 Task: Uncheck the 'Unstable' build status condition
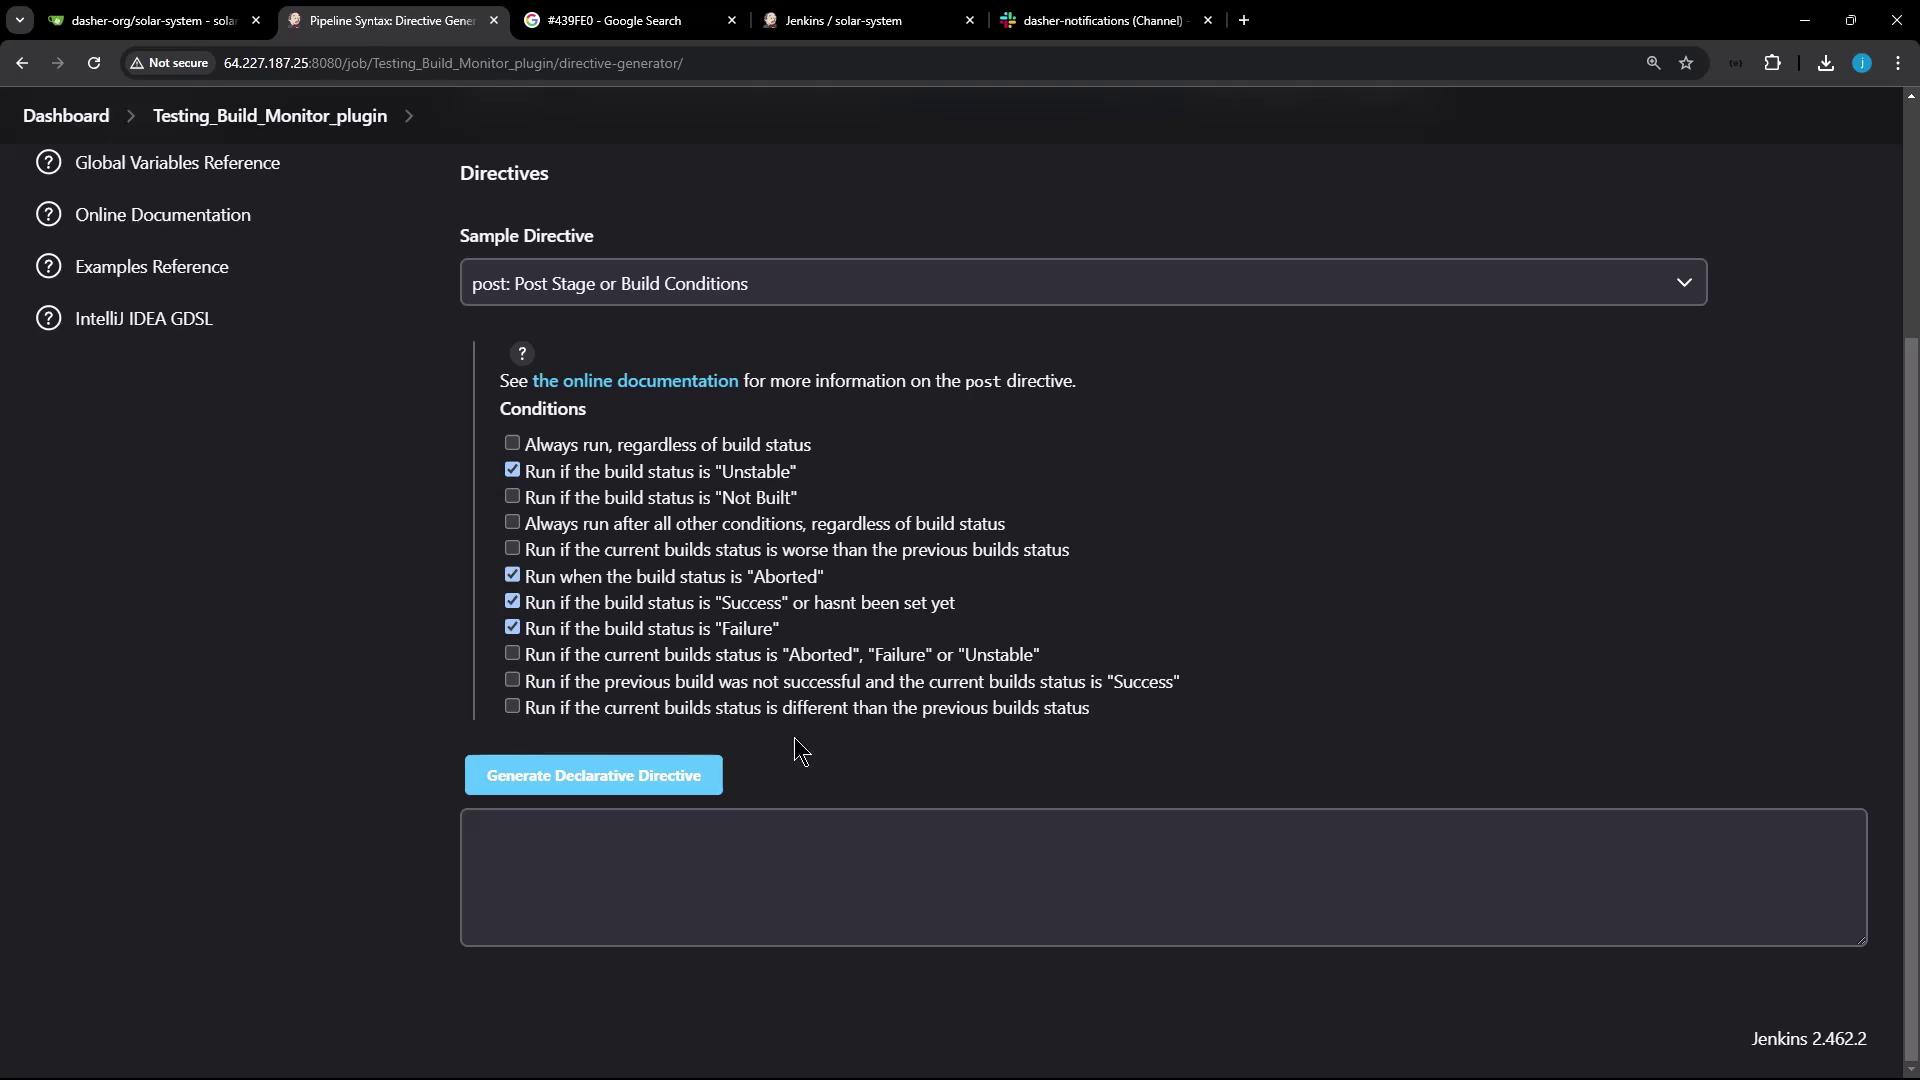[512, 470]
